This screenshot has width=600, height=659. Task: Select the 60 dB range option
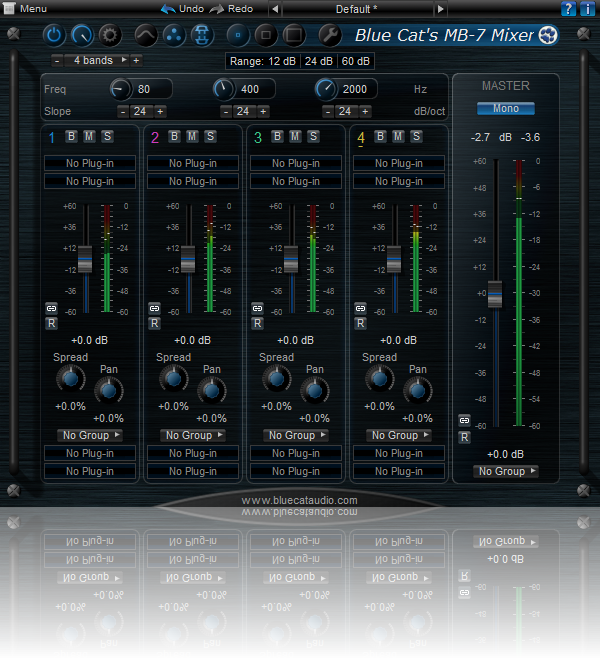pyautogui.click(x=355, y=61)
